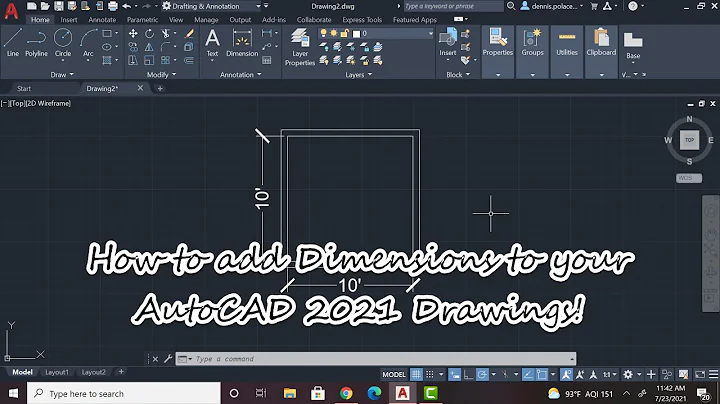Click the command line input field
The height and width of the screenshot is (404, 720).
tap(376, 359)
